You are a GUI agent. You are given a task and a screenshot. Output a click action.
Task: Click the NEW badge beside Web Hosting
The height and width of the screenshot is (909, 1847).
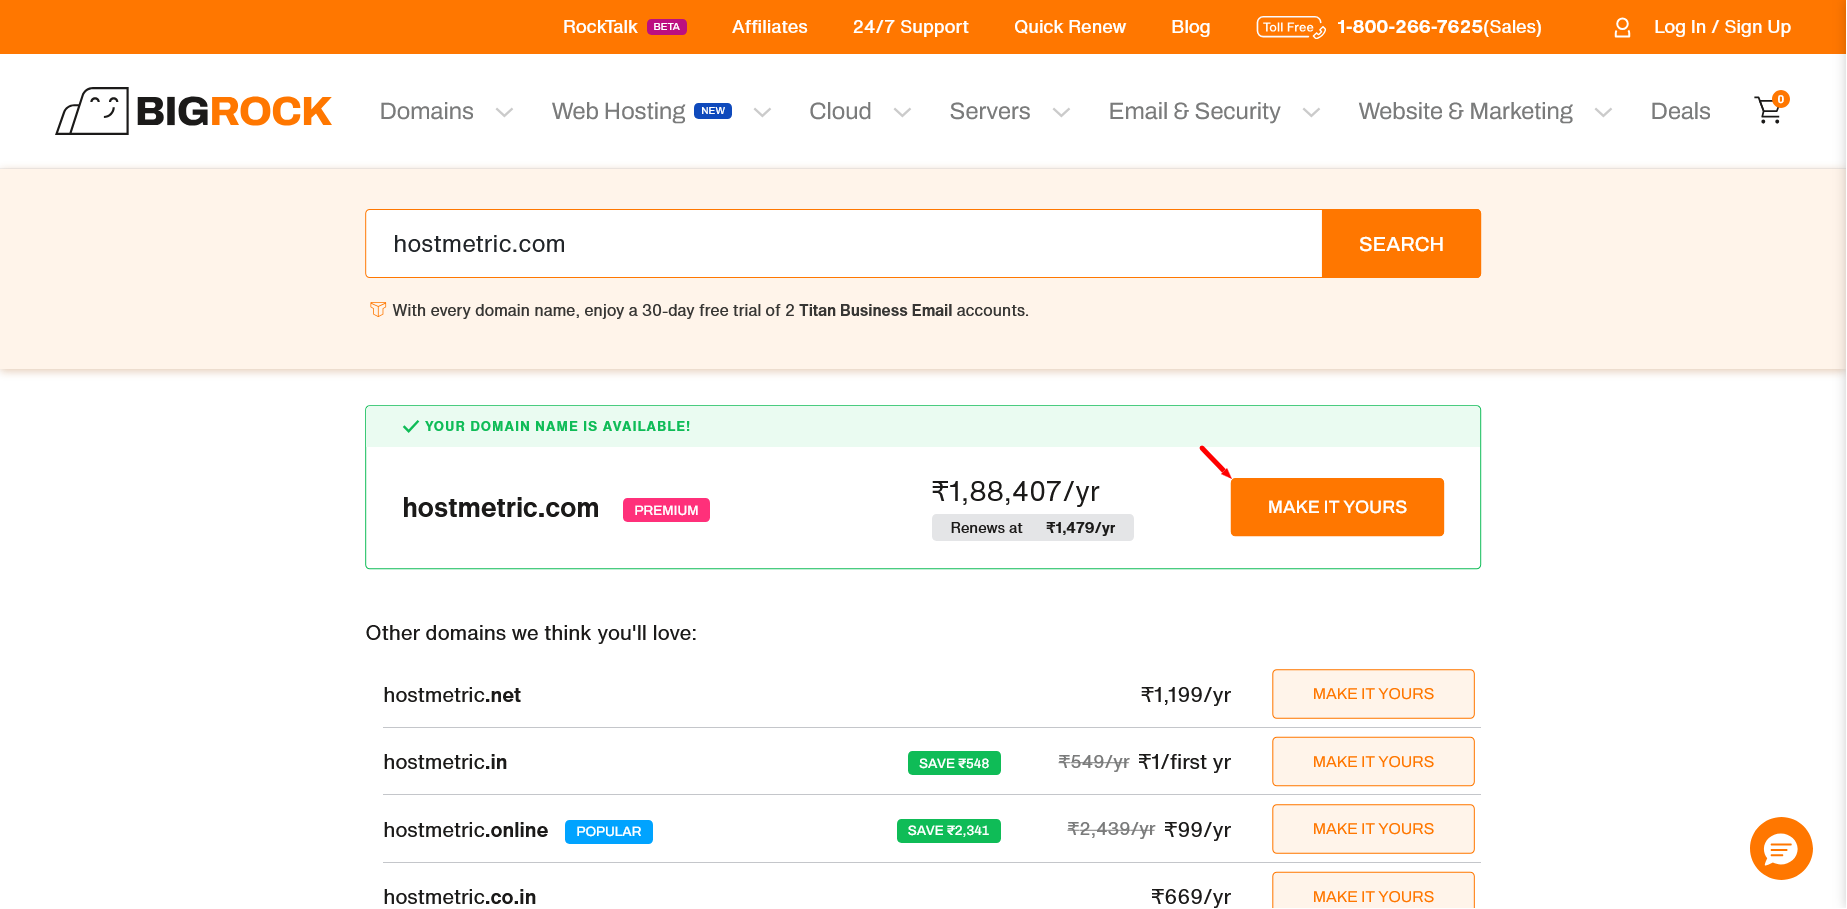(x=713, y=111)
